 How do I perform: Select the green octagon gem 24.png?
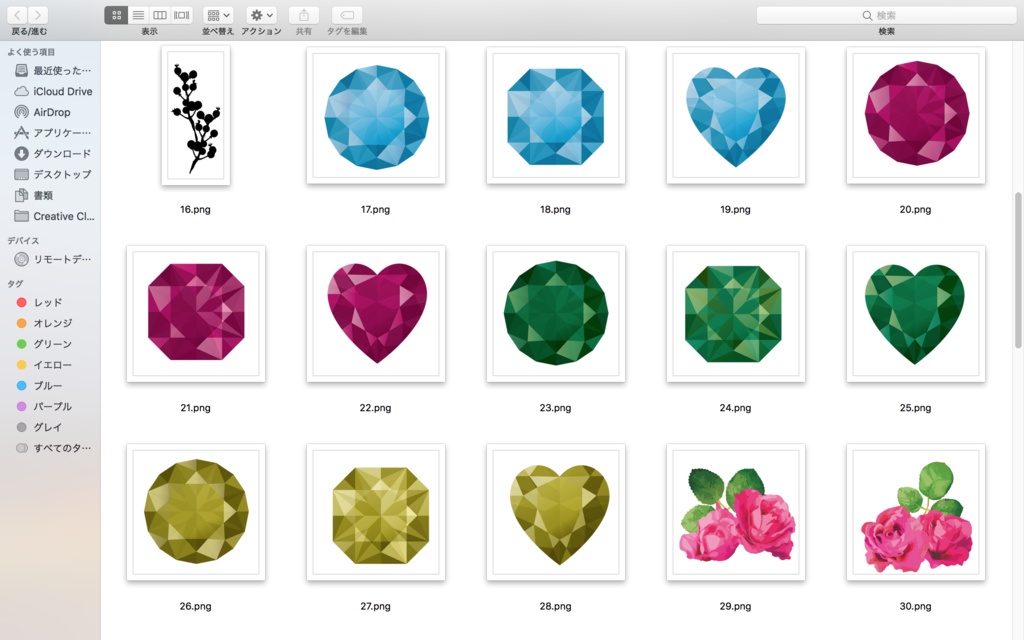pyautogui.click(x=735, y=313)
